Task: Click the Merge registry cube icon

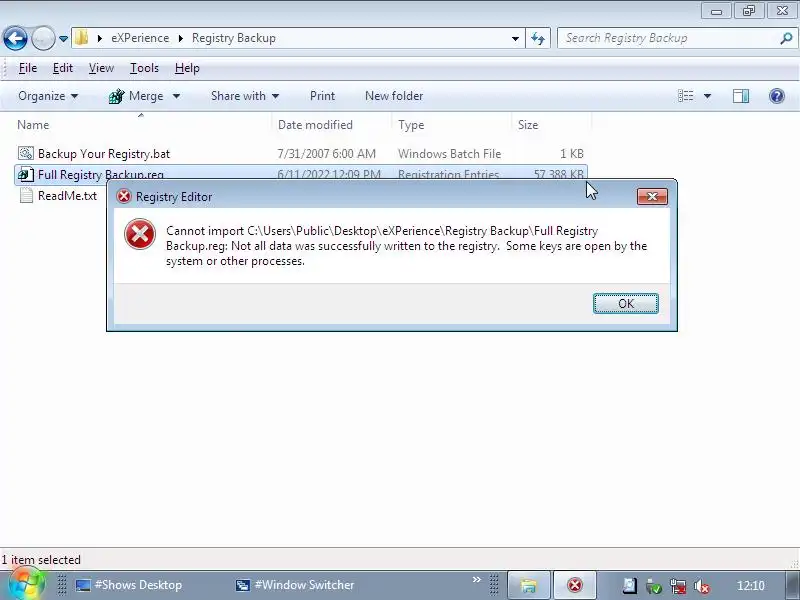Action: tap(116, 96)
